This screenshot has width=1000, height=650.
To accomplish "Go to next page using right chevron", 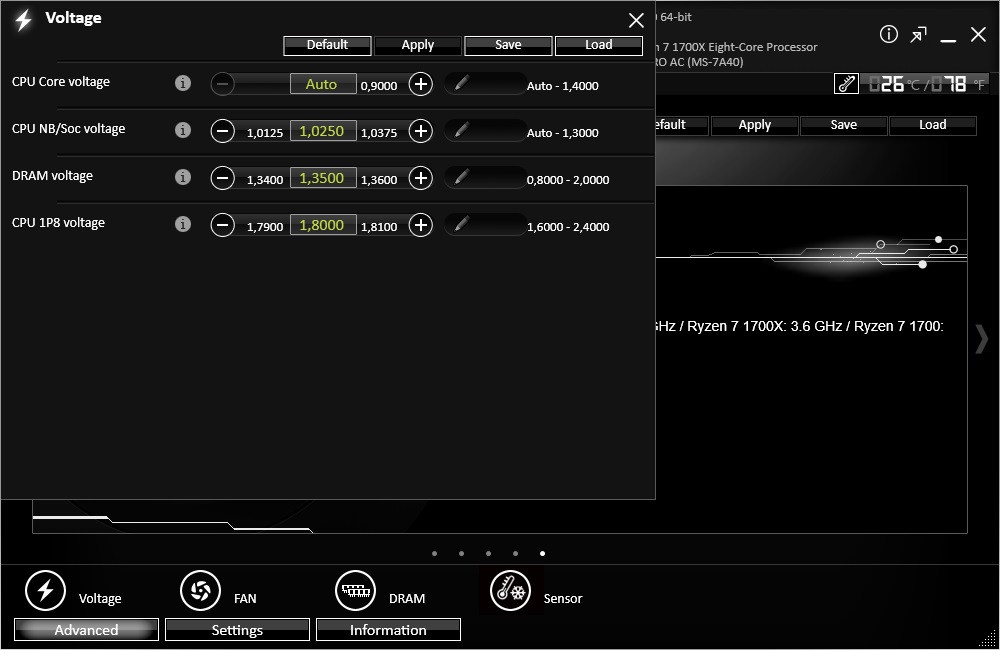I will pos(981,339).
